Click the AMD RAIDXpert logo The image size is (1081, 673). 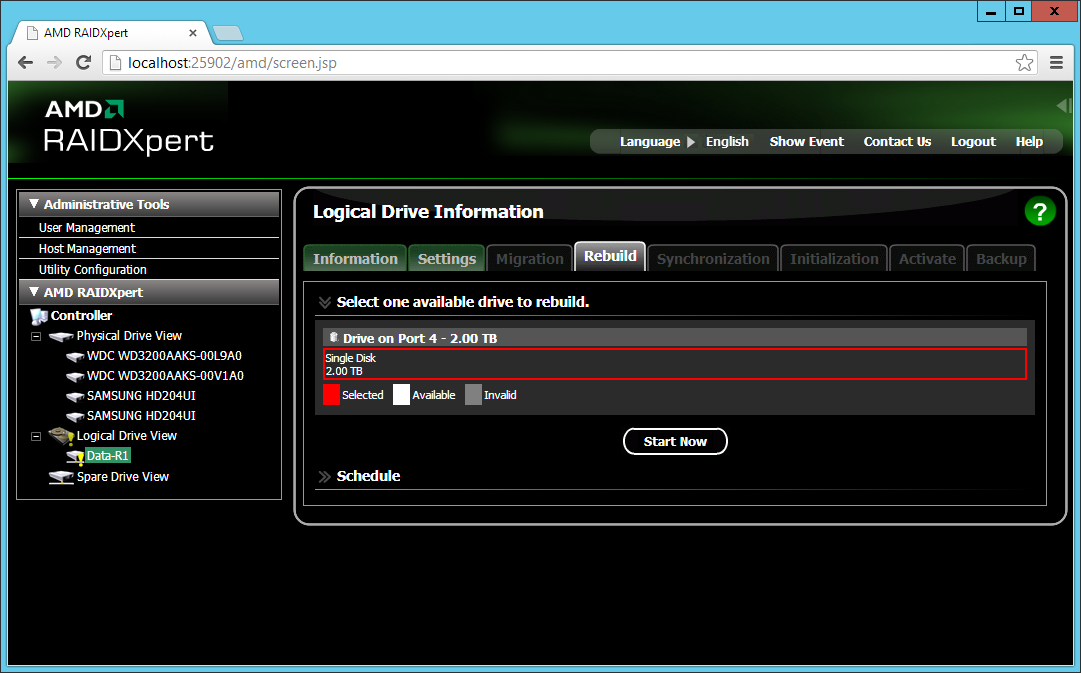pyautogui.click(x=129, y=128)
